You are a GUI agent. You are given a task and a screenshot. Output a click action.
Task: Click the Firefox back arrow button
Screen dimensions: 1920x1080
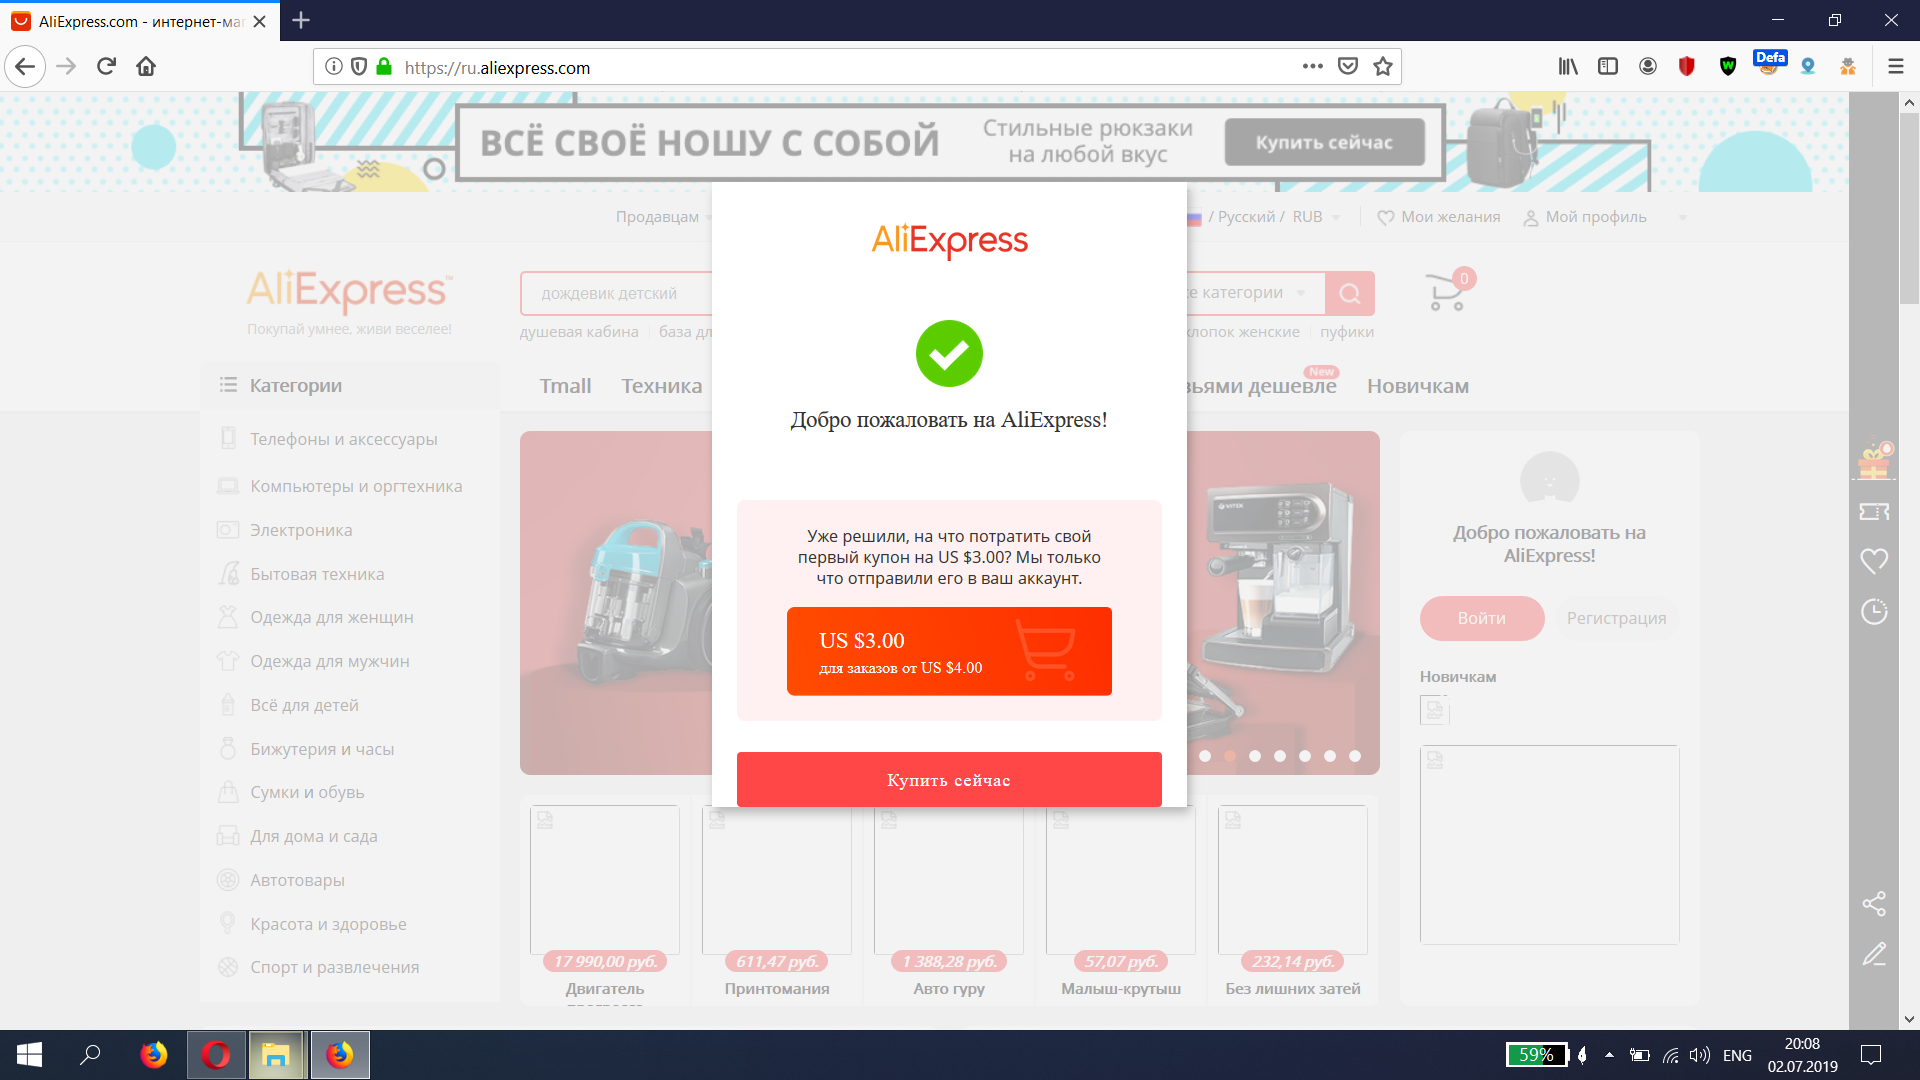(26, 67)
